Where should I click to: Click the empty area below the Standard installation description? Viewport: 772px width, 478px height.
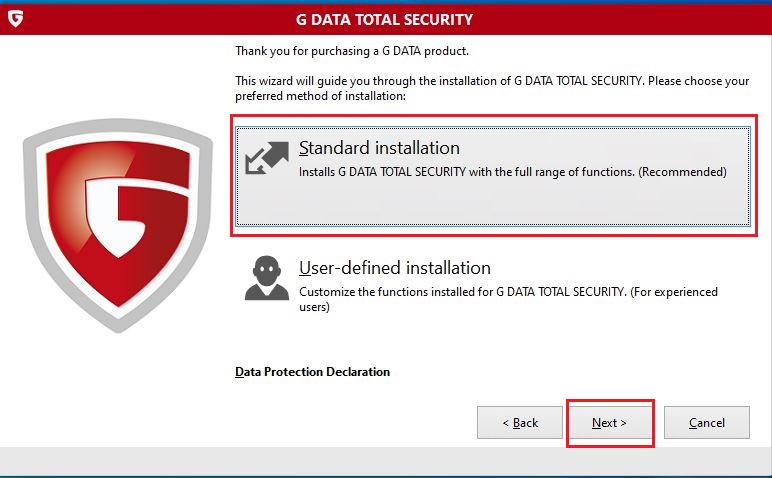(x=493, y=204)
